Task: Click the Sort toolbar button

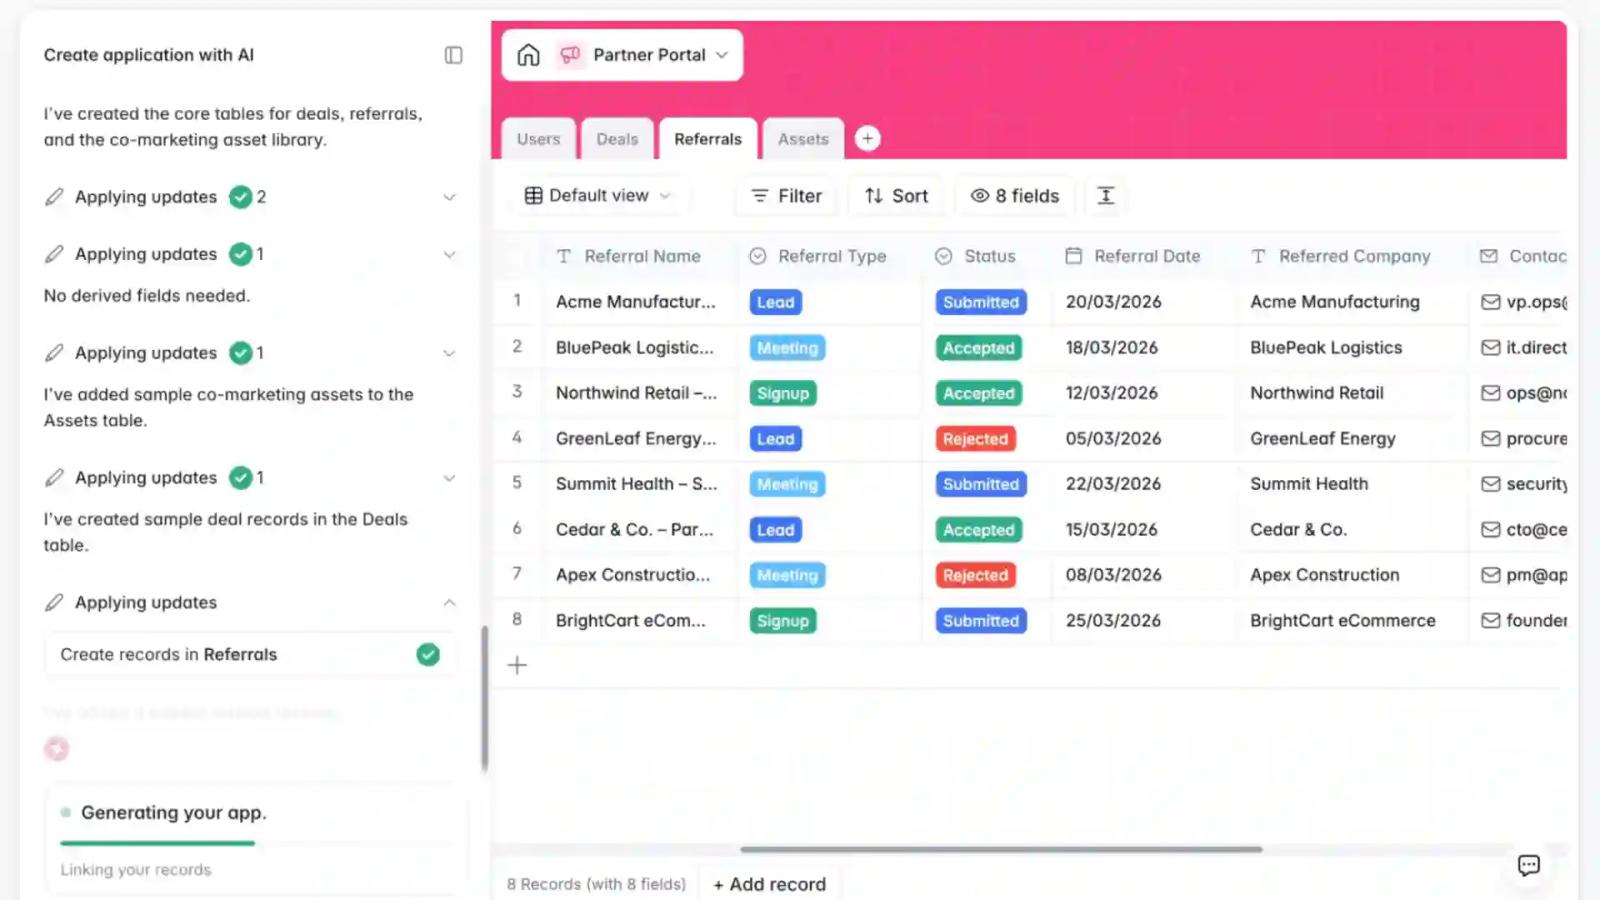Action: (x=897, y=196)
